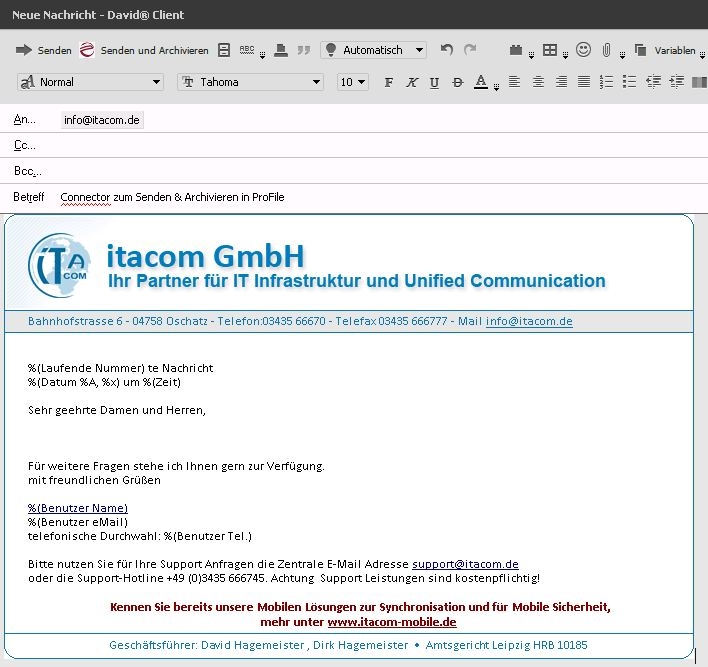Screen dimensions: 708x667
Task: Open the Tahoma font dropdown
Action: [x=251, y=82]
